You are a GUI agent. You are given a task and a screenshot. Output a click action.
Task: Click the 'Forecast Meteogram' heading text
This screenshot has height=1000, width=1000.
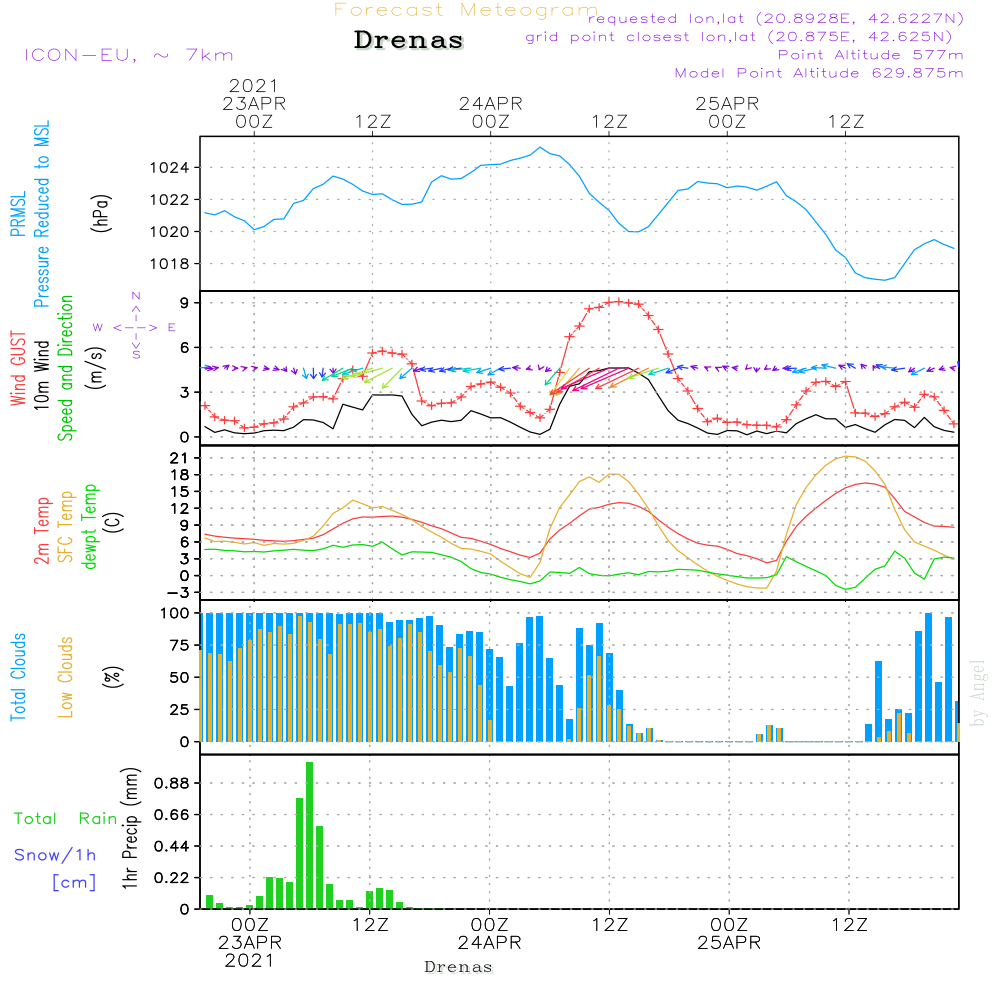(466, 10)
